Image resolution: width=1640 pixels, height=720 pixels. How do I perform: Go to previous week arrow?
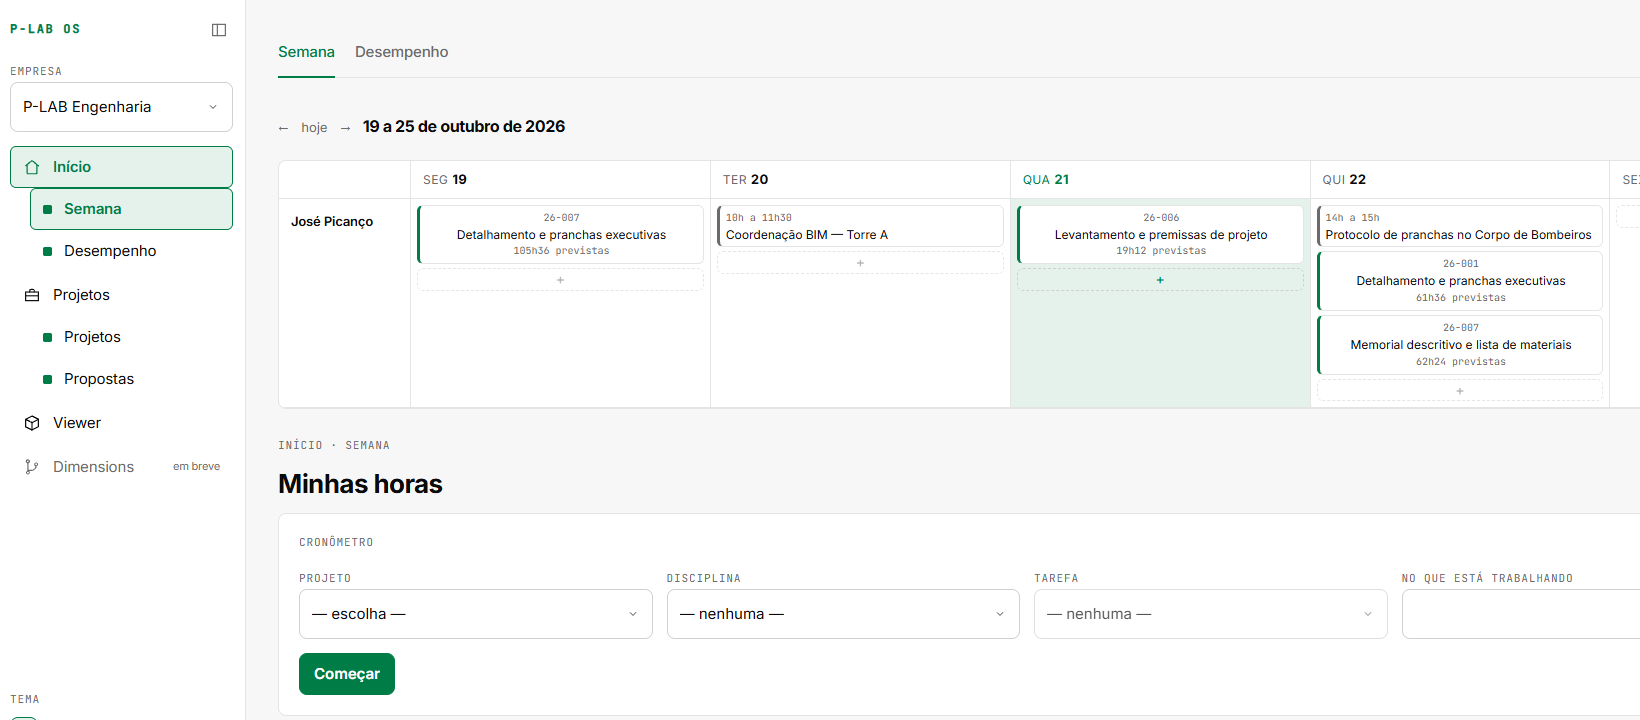pyautogui.click(x=283, y=128)
